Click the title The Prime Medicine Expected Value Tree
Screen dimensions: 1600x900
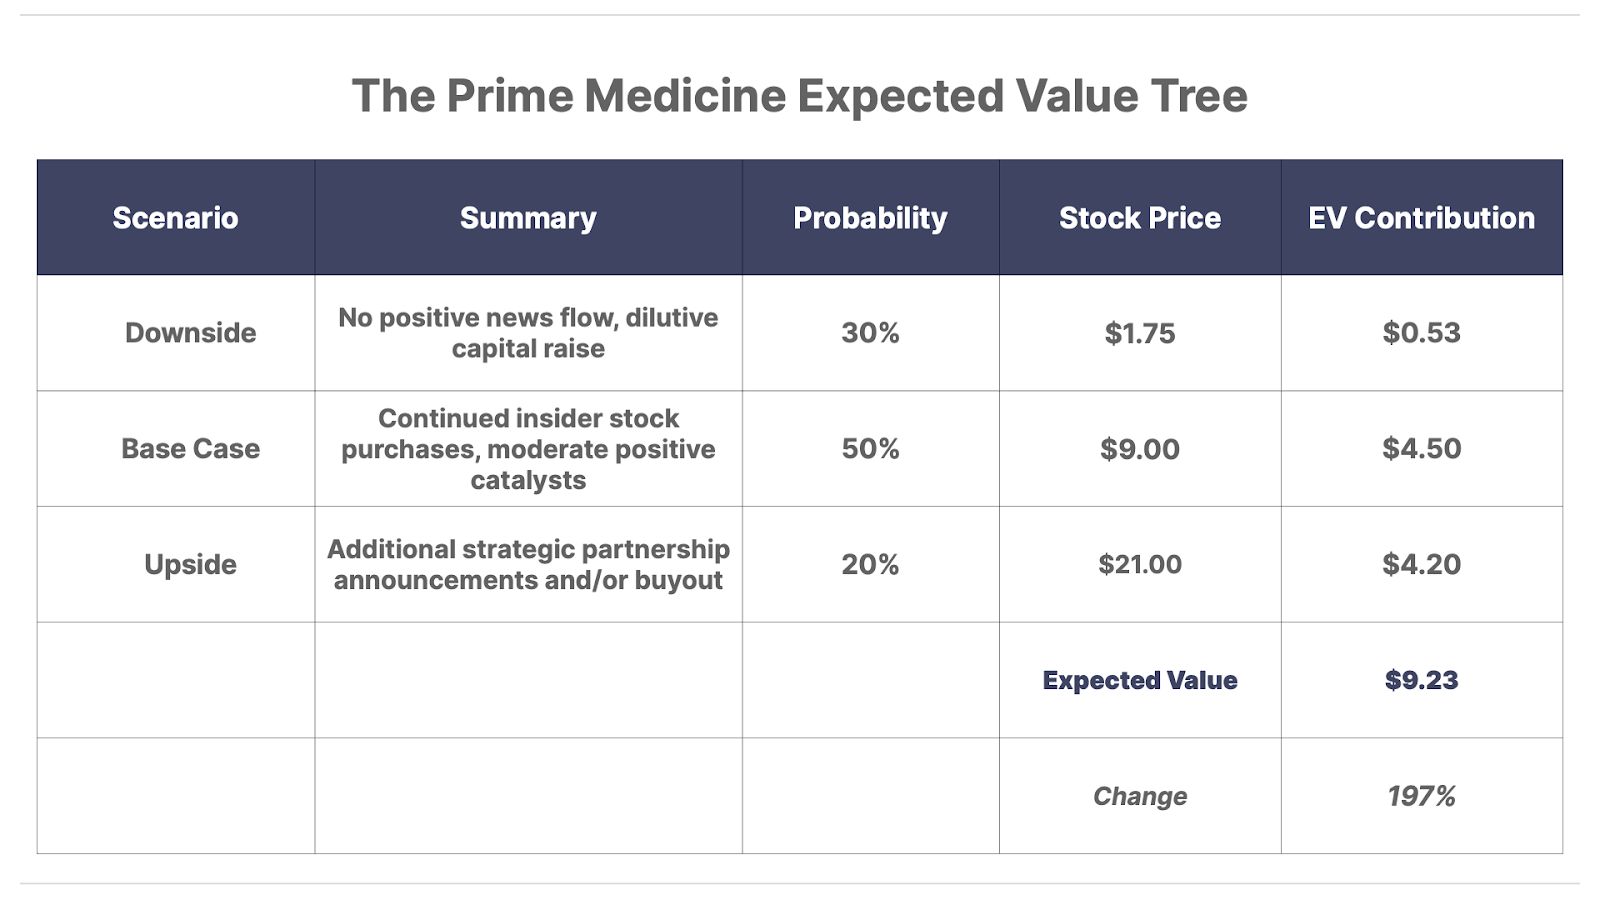click(x=799, y=96)
